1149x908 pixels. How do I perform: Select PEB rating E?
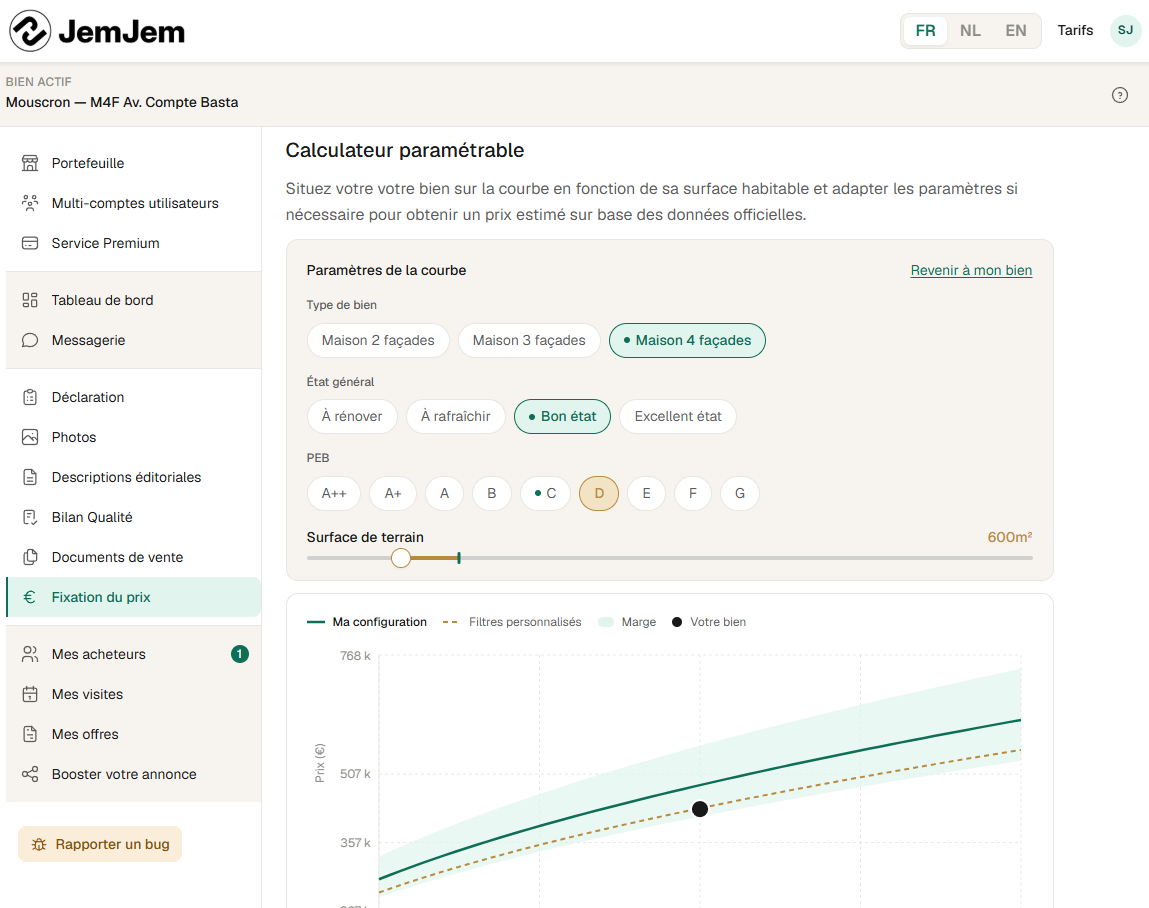[646, 493]
